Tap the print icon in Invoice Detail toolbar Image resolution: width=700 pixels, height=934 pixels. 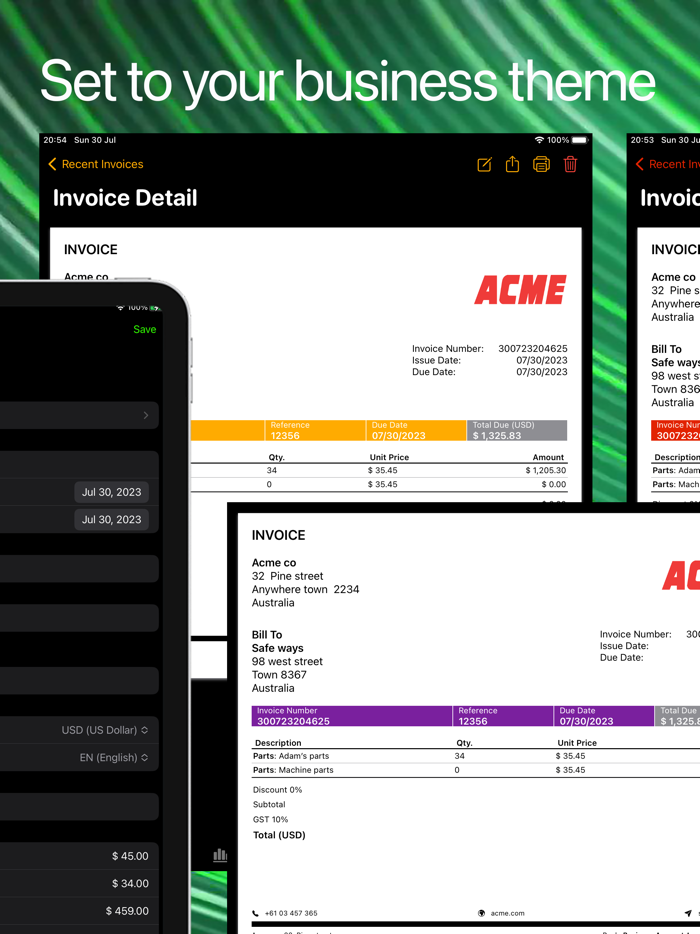tap(541, 164)
